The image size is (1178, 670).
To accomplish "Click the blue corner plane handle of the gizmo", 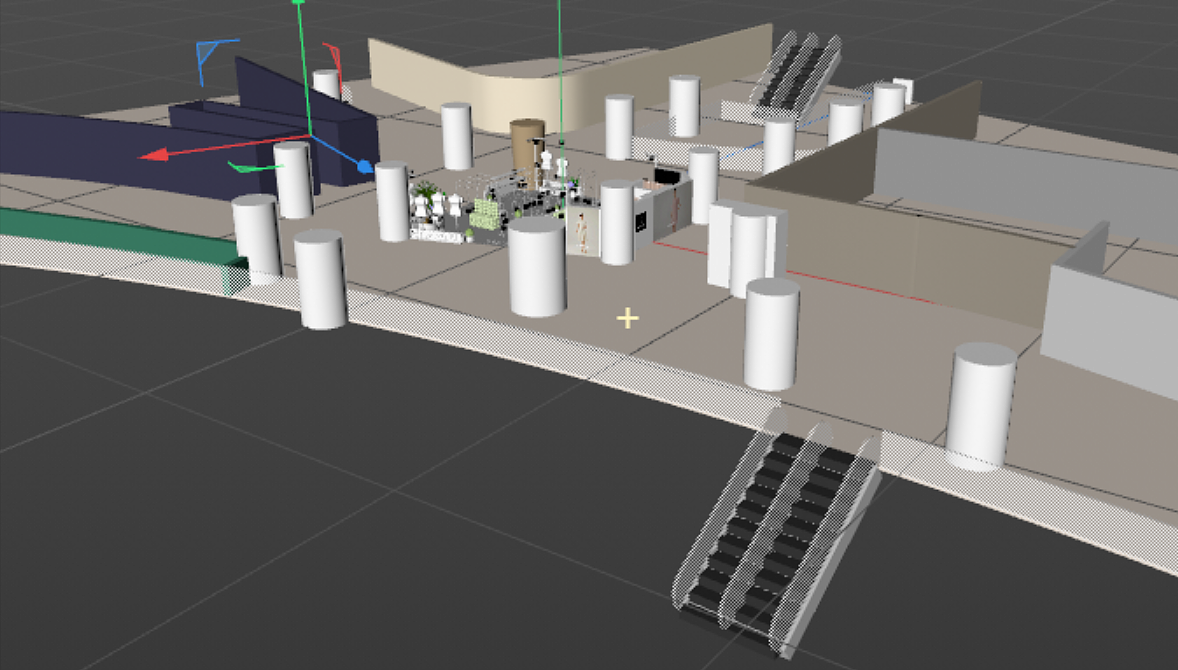I will point(213,58).
